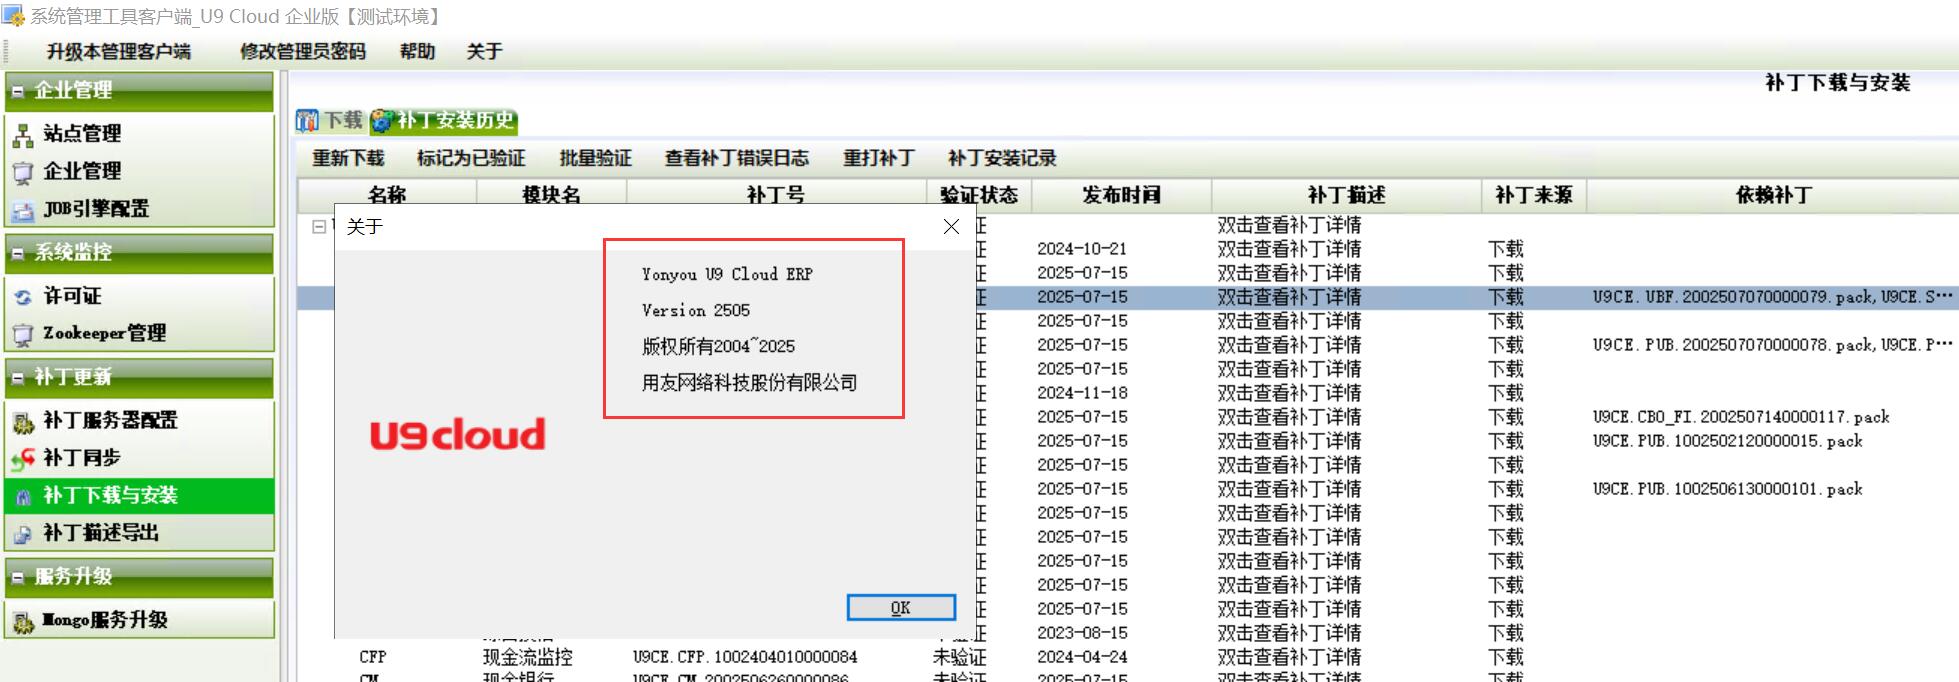Click the 补丁描述 column header
1959x682 pixels.
[x=1347, y=195]
